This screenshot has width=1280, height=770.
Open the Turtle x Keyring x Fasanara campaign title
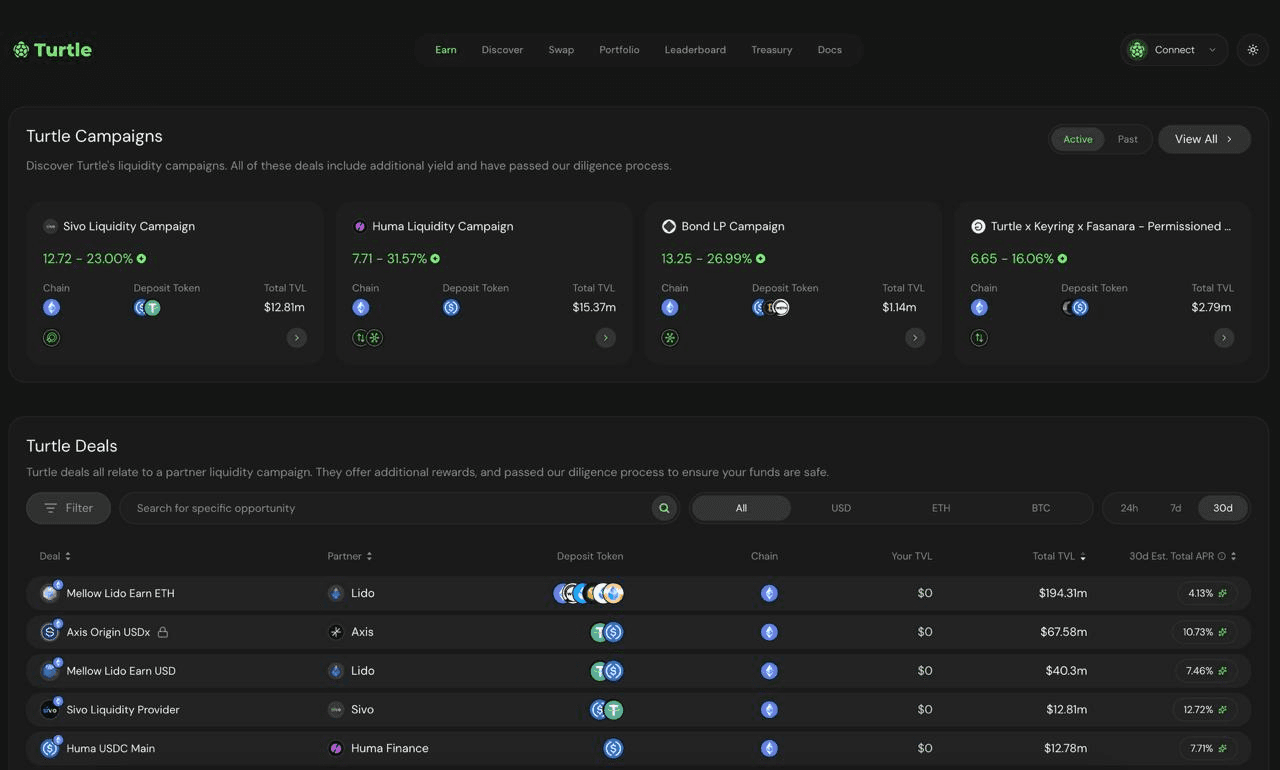(x=1111, y=227)
